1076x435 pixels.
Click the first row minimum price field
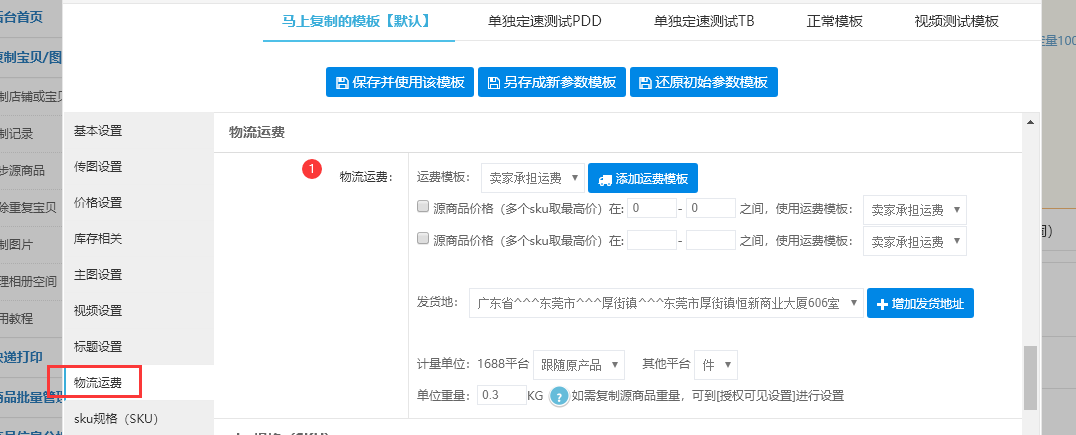[x=652, y=208]
